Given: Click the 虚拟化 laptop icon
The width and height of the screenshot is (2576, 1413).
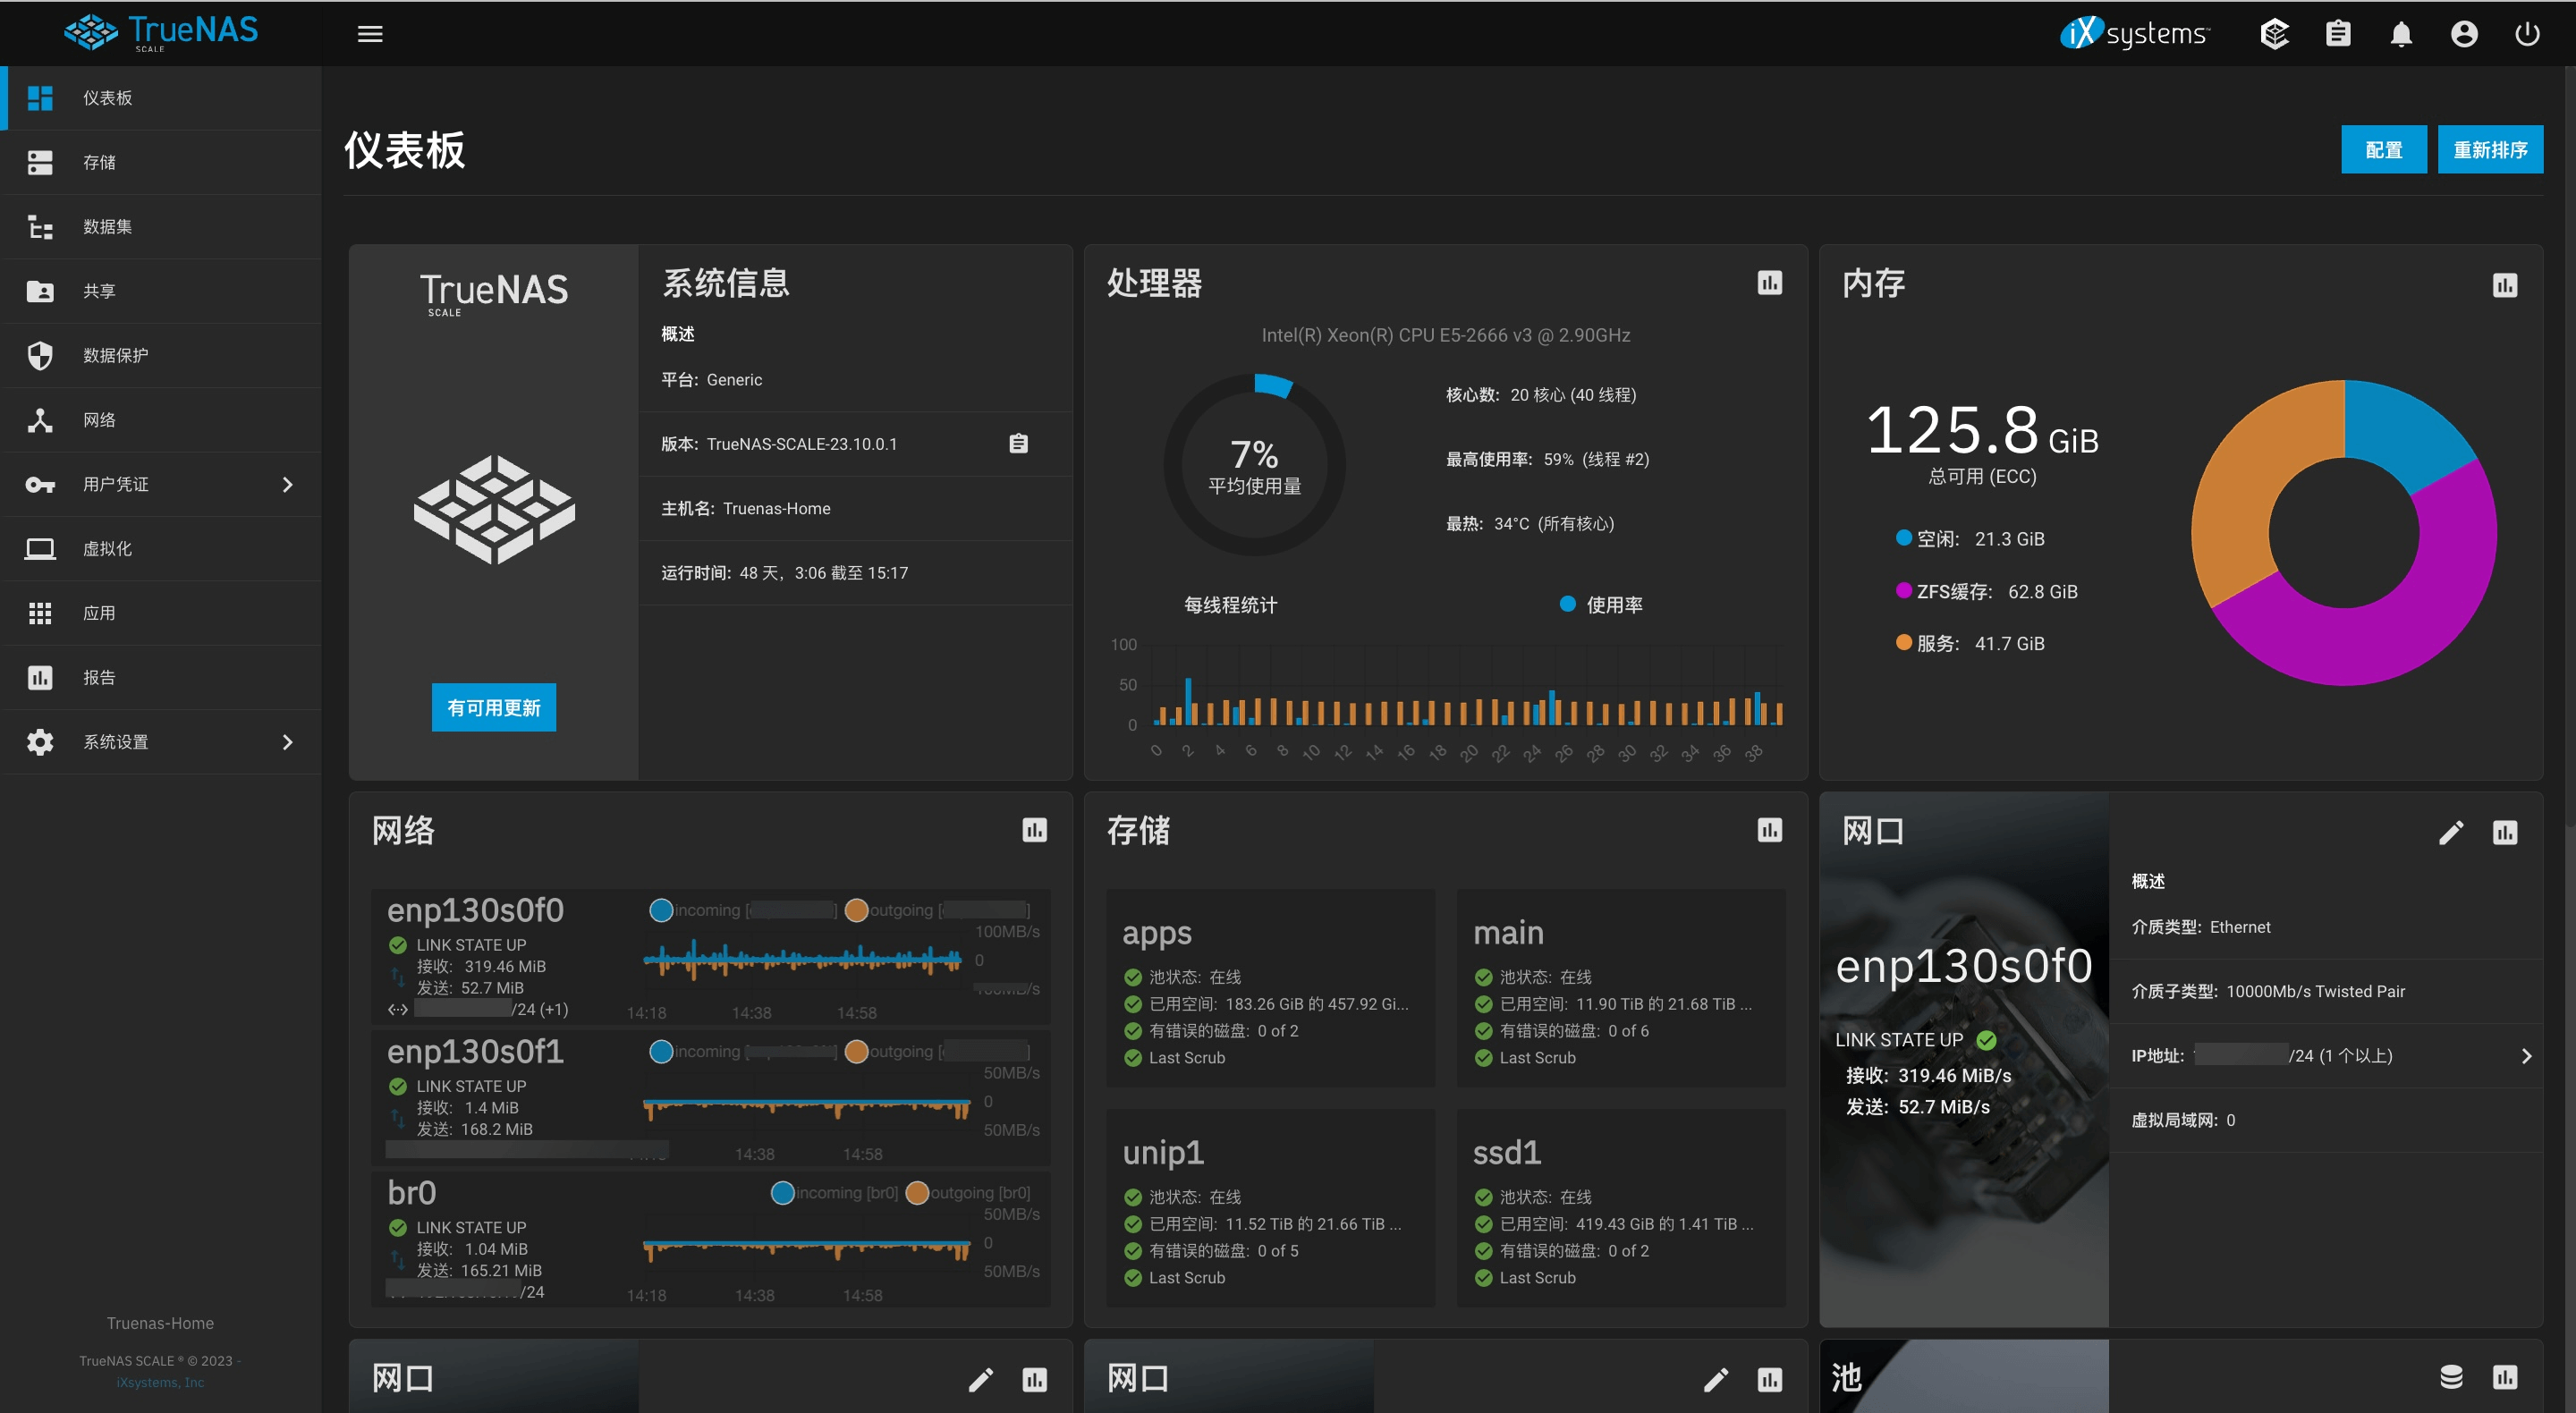Looking at the screenshot, I should coord(40,549).
